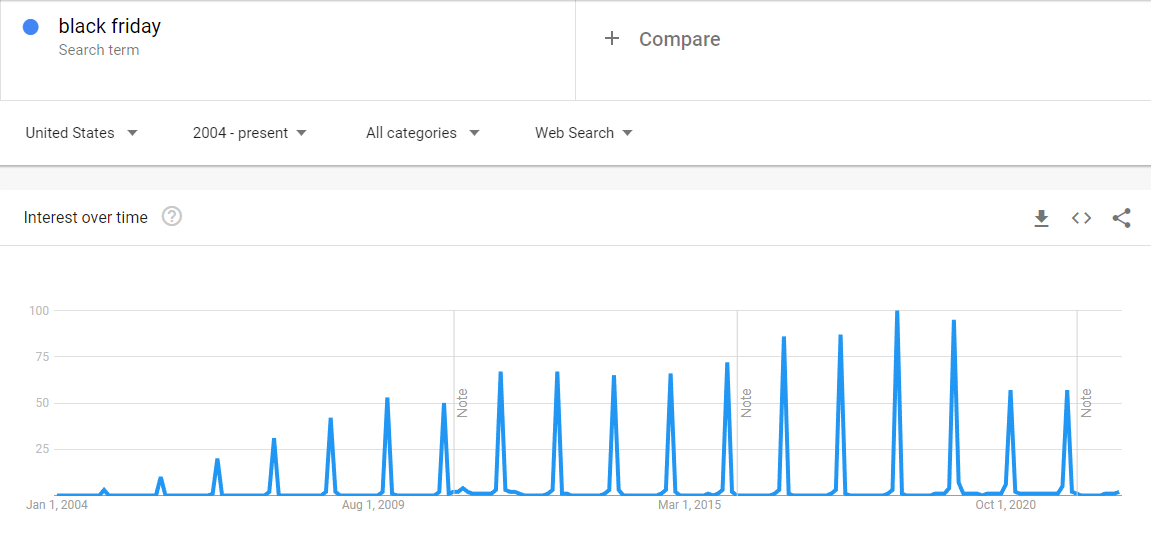This screenshot has width=1151, height=536.
Task: Add a Compare search term
Action: 679,39
